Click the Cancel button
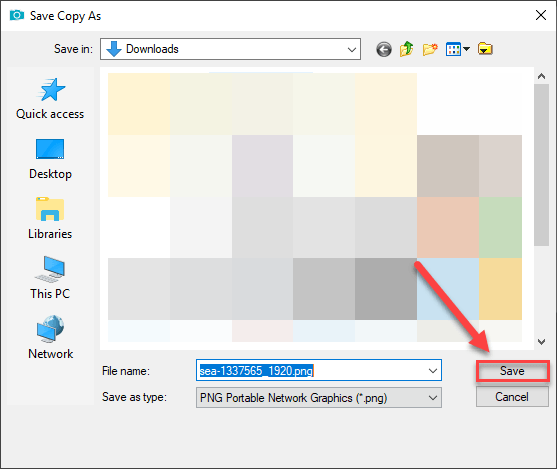This screenshot has height=469, width=557. (x=512, y=397)
